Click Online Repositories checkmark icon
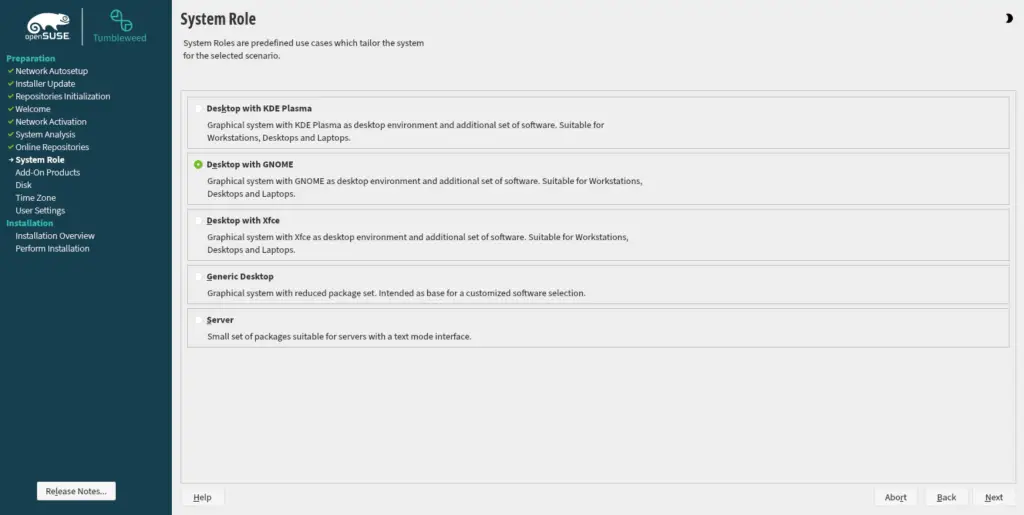 (10, 147)
